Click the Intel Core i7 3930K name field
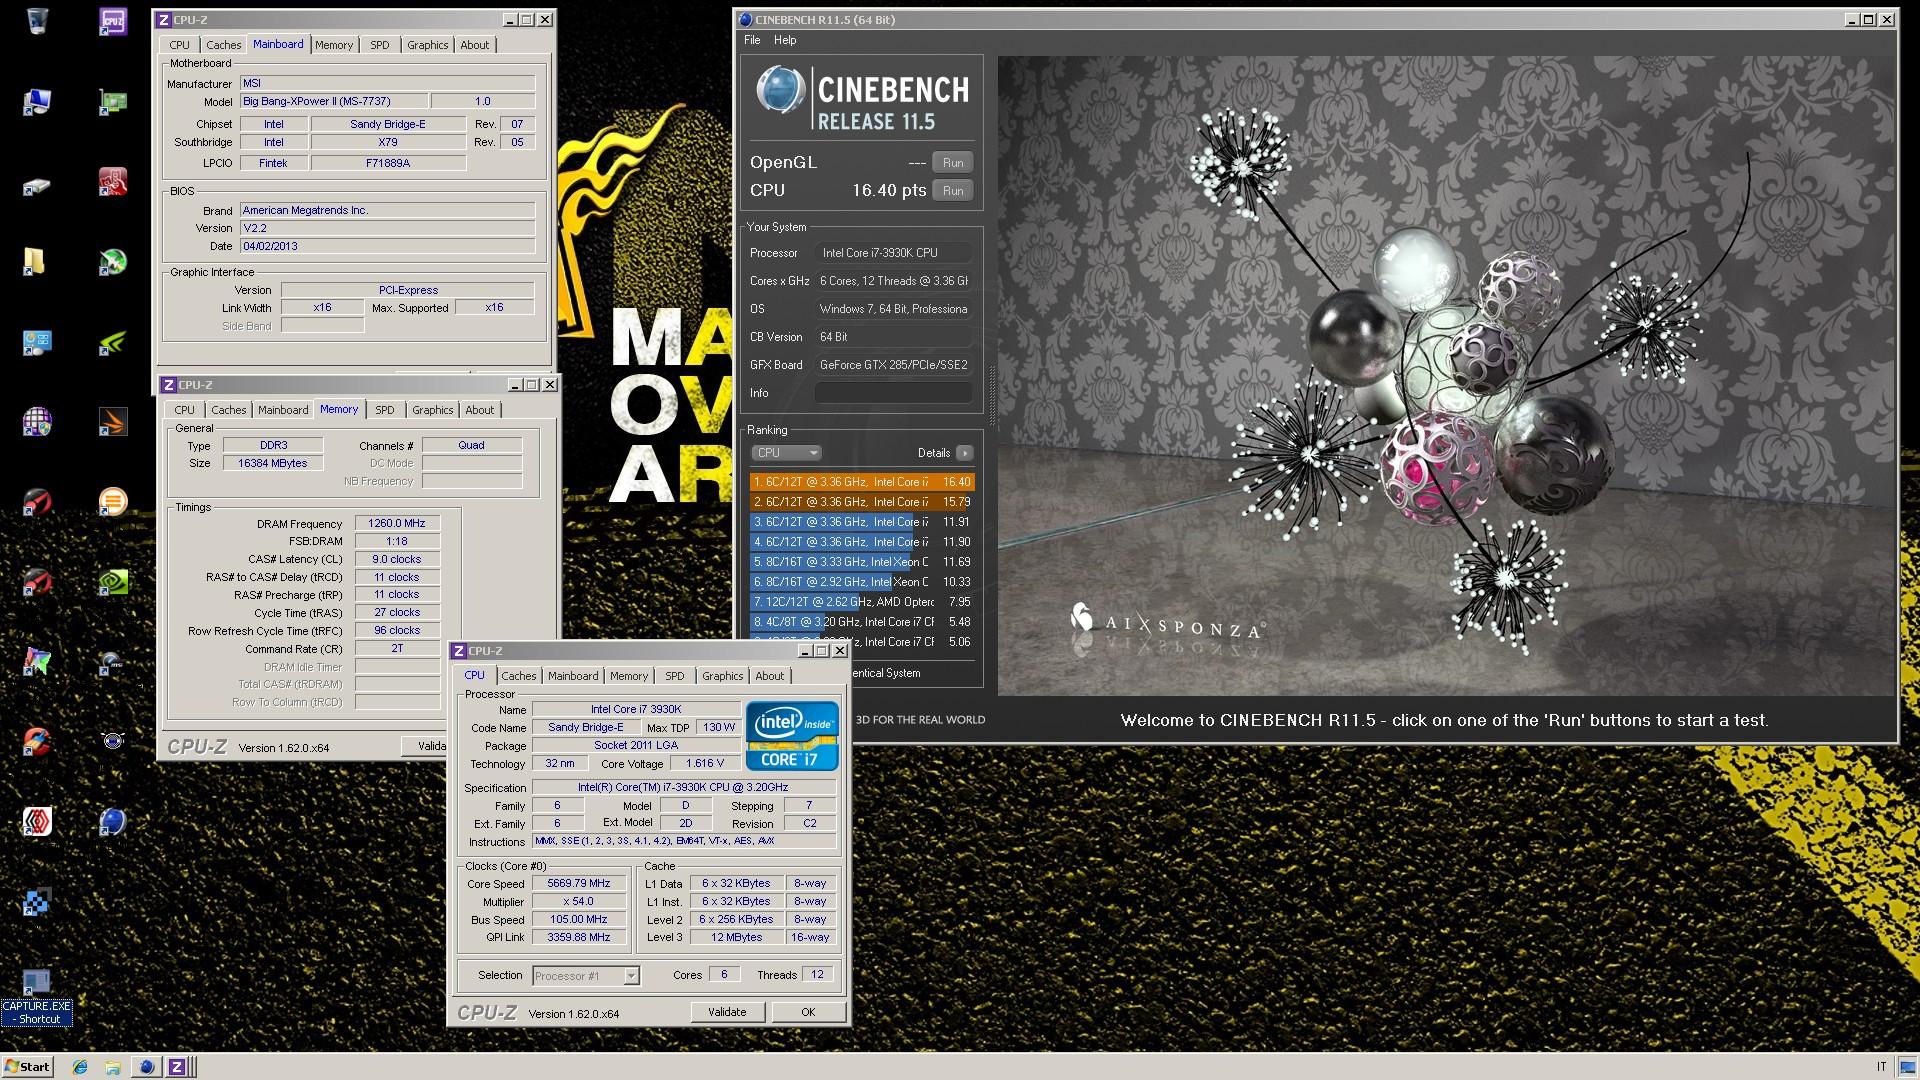The image size is (1920, 1080). click(x=636, y=710)
